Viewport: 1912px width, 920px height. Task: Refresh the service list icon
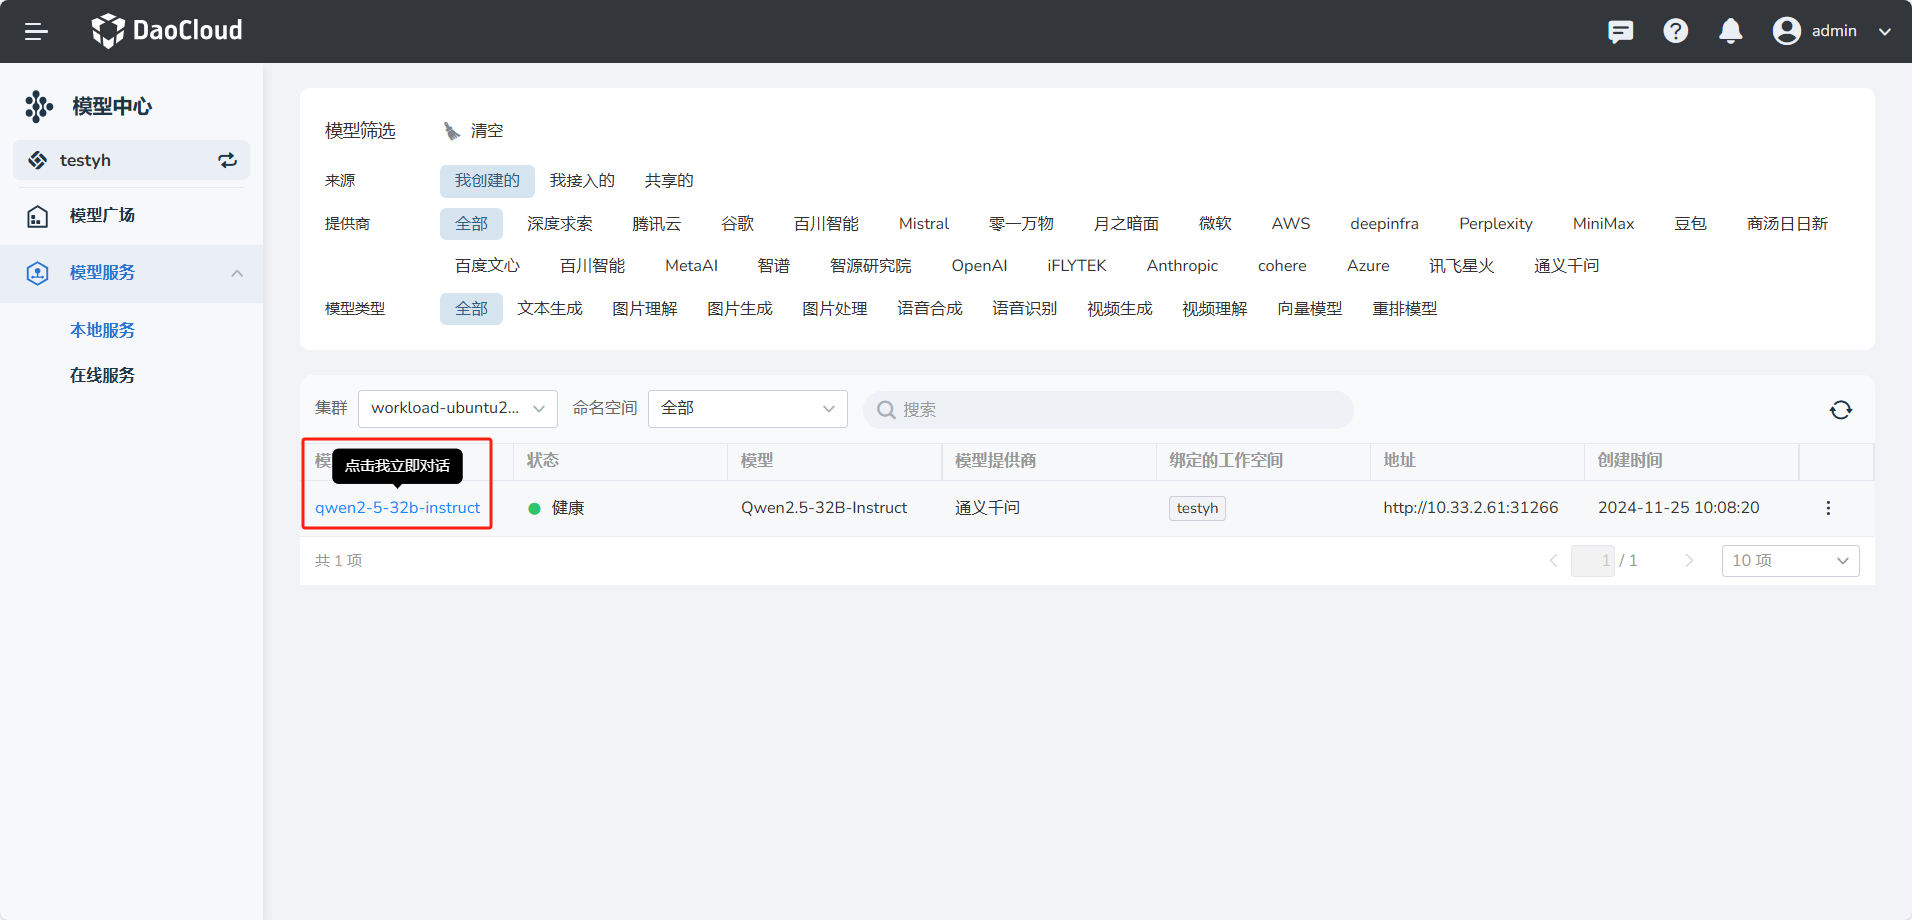tap(1841, 410)
